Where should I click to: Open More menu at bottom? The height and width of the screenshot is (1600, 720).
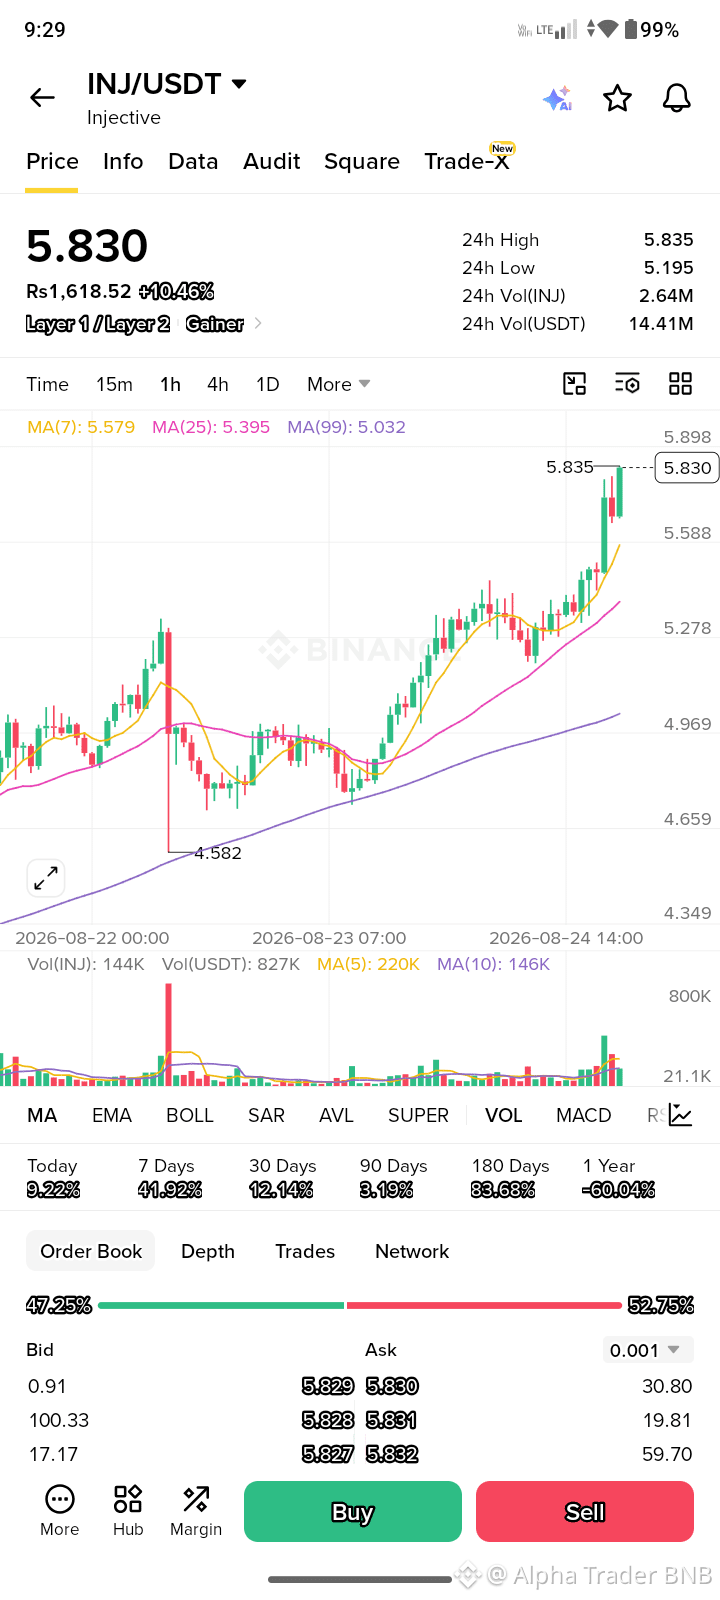coord(60,1511)
